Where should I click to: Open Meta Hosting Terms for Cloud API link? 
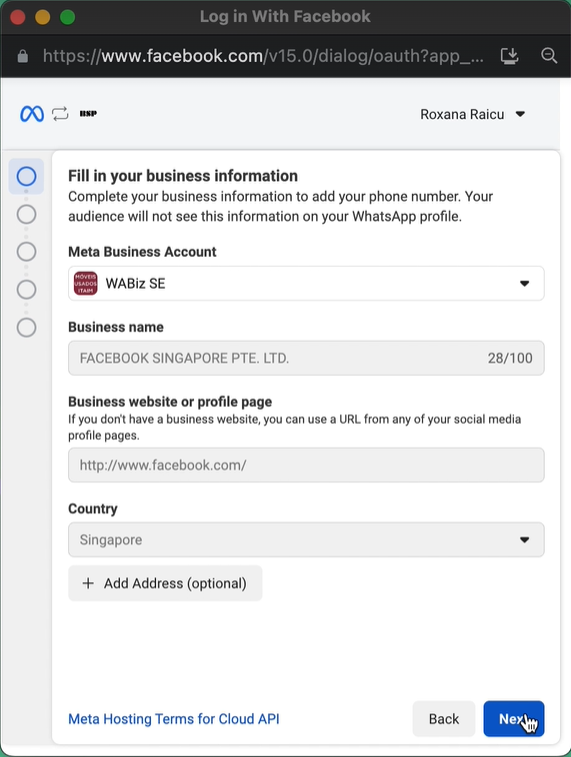pos(174,719)
